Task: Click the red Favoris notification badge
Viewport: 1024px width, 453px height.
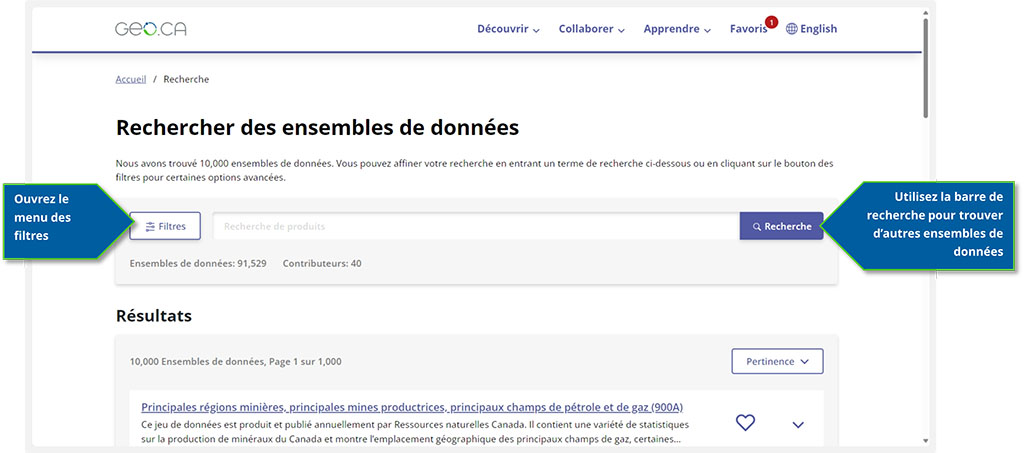Action: click(771, 21)
